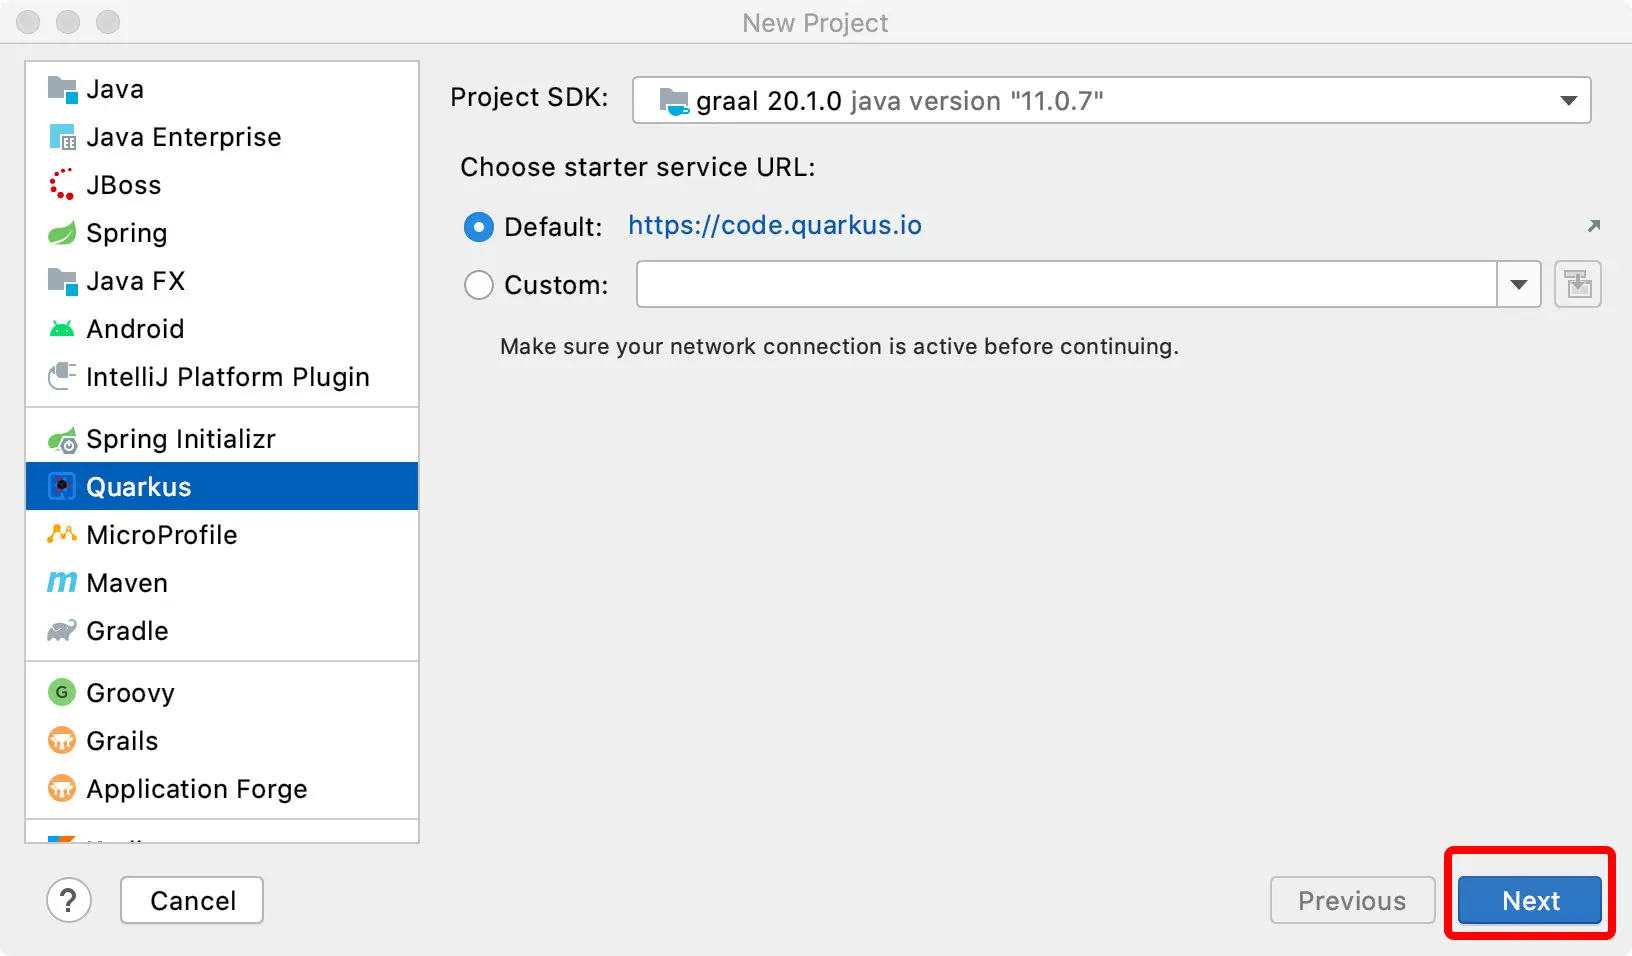Click the Gradle elephant icon
This screenshot has height=956, width=1632.
point(62,631)
